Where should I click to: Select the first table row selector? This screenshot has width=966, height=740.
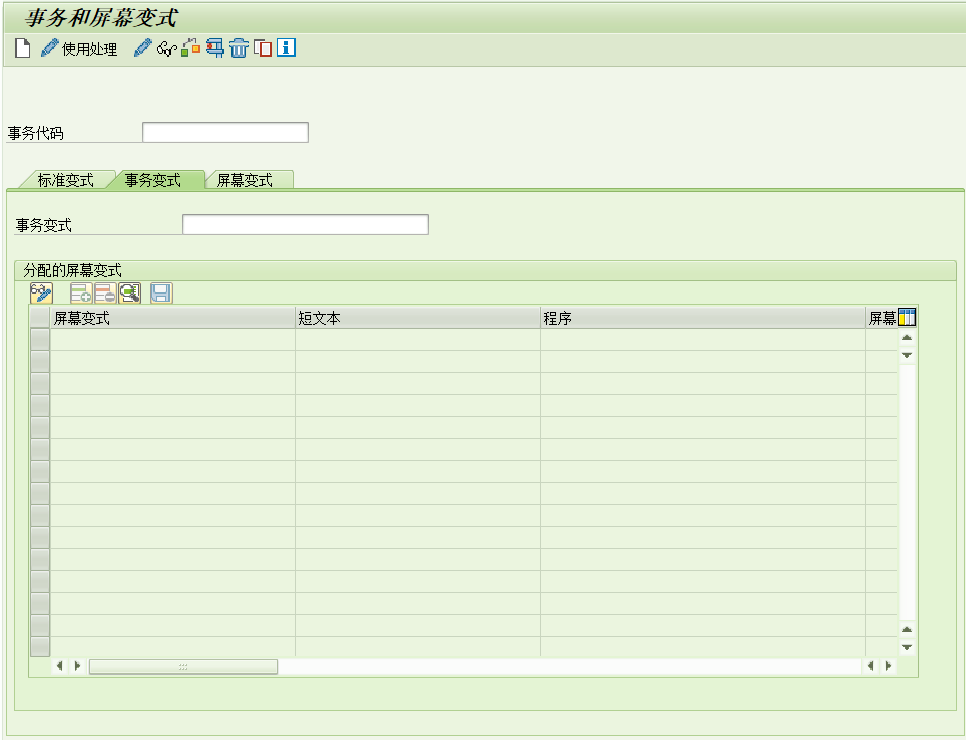pos(40,340)
